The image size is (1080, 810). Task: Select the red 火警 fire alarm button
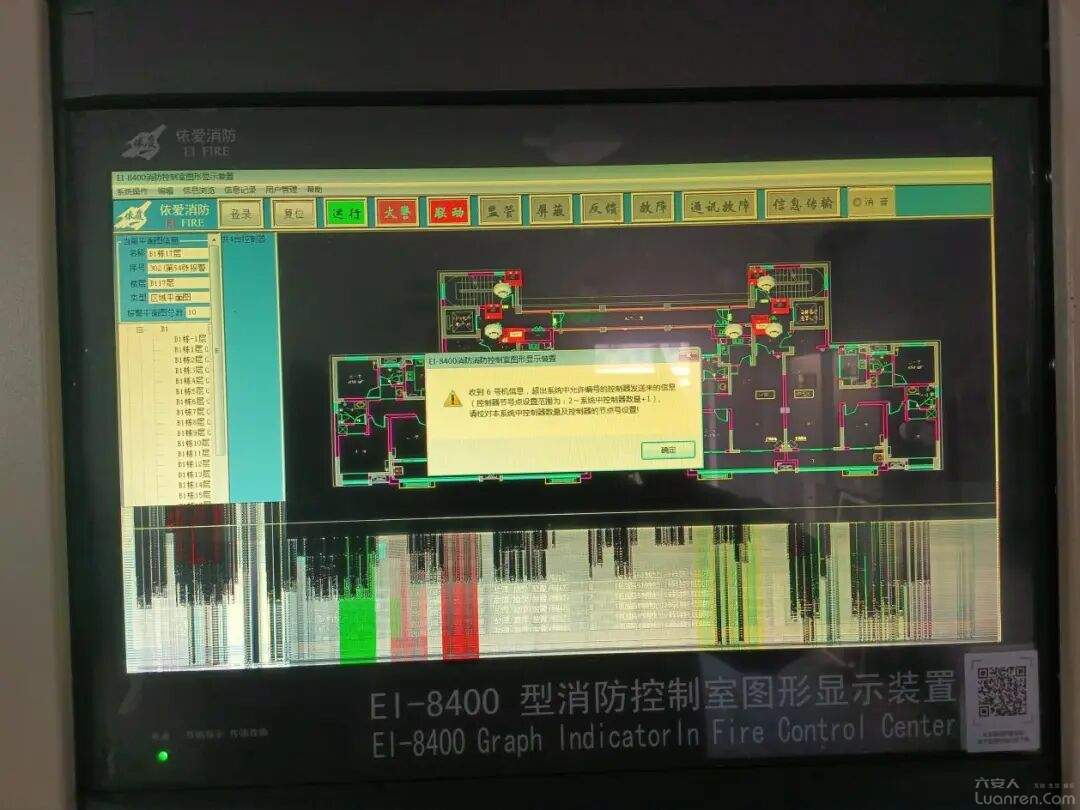point(397,211)
